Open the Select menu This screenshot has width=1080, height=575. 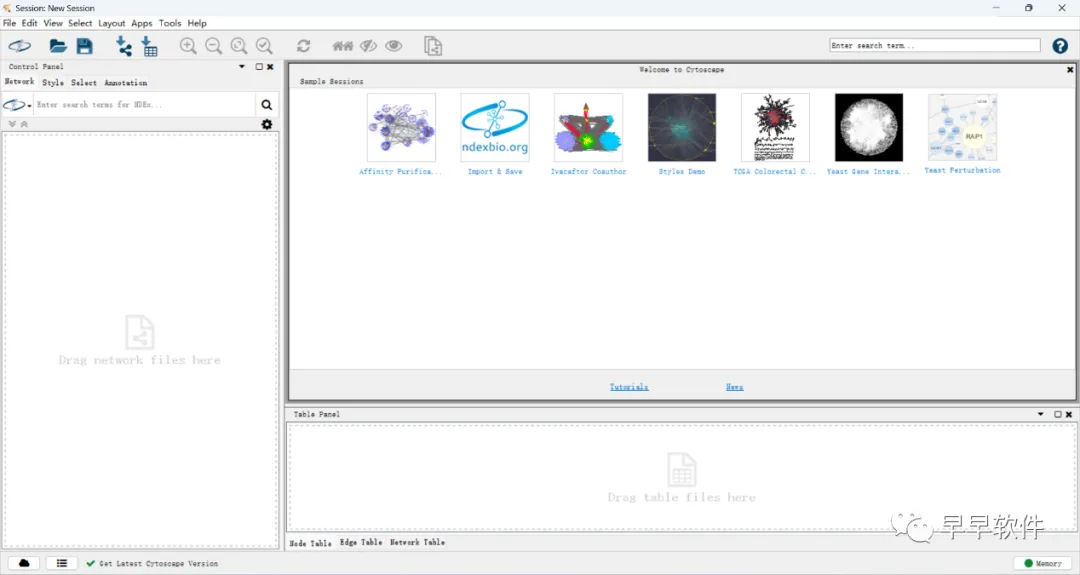click(80, 23)
